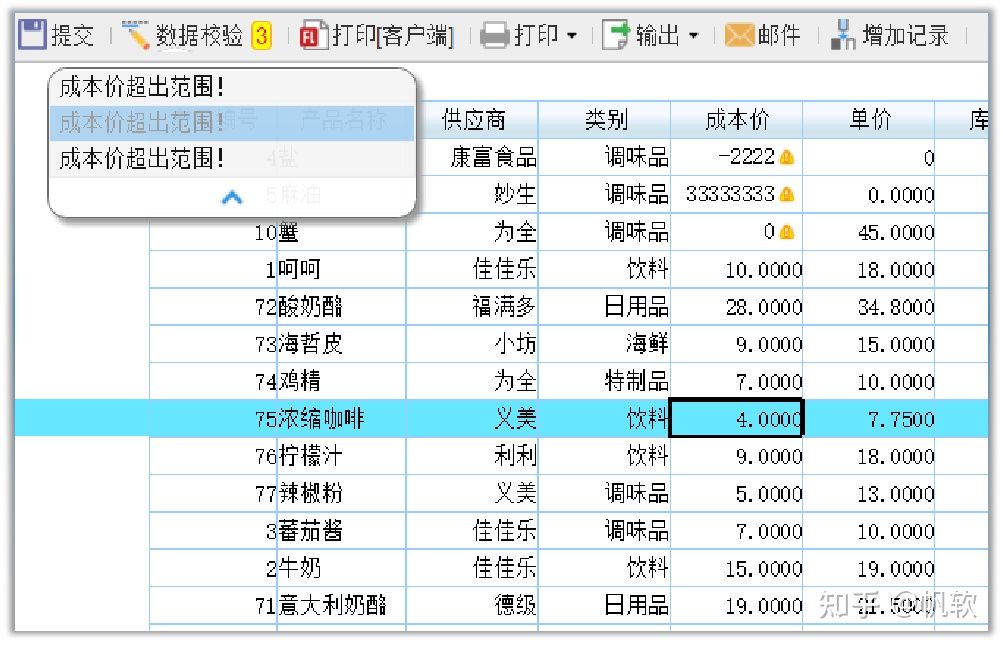Click the 邮件 envelope icon
1003x645 pixels.
[739, 35]
